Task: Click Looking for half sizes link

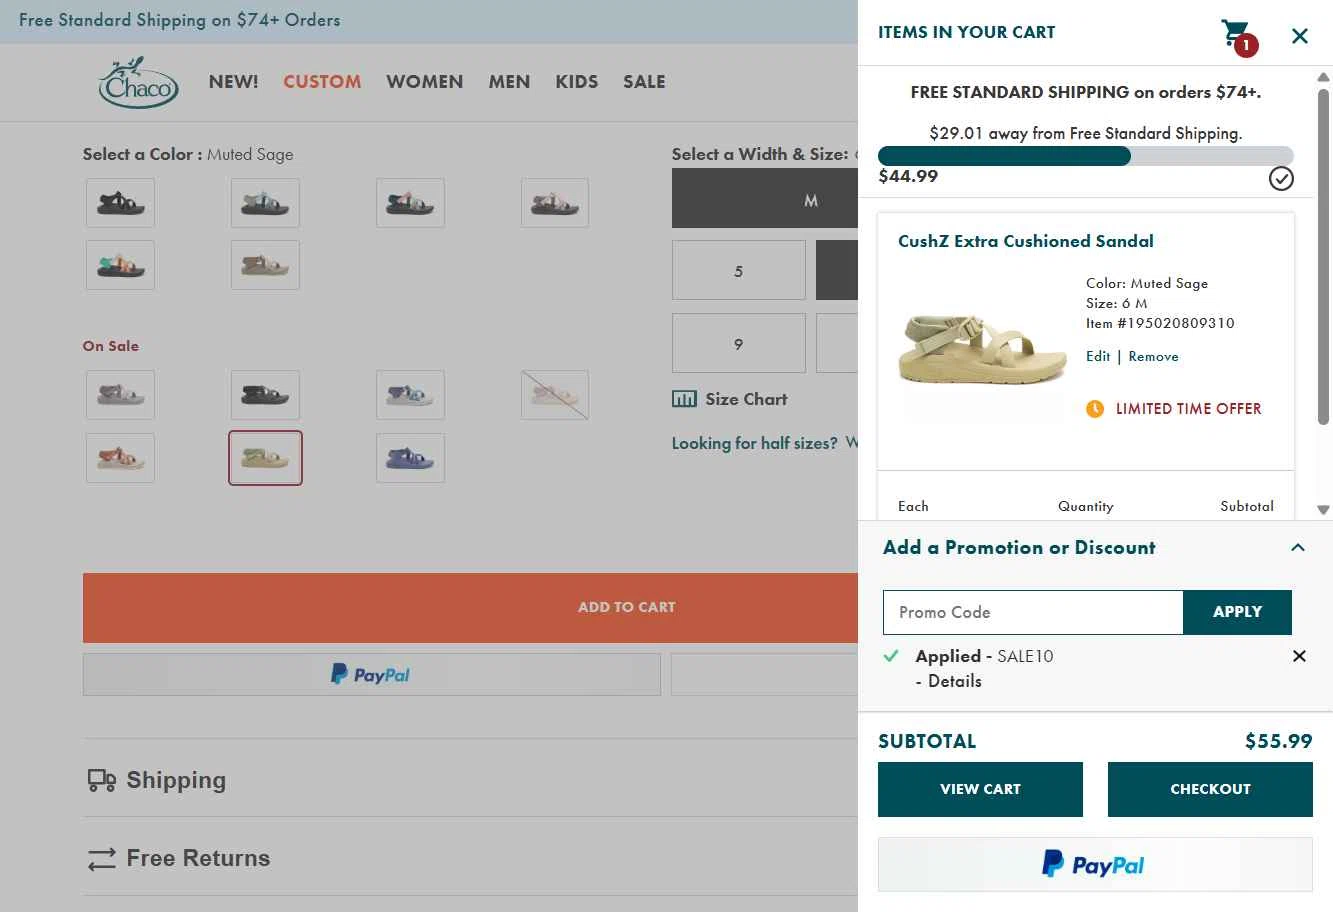Action: (755, 443)
